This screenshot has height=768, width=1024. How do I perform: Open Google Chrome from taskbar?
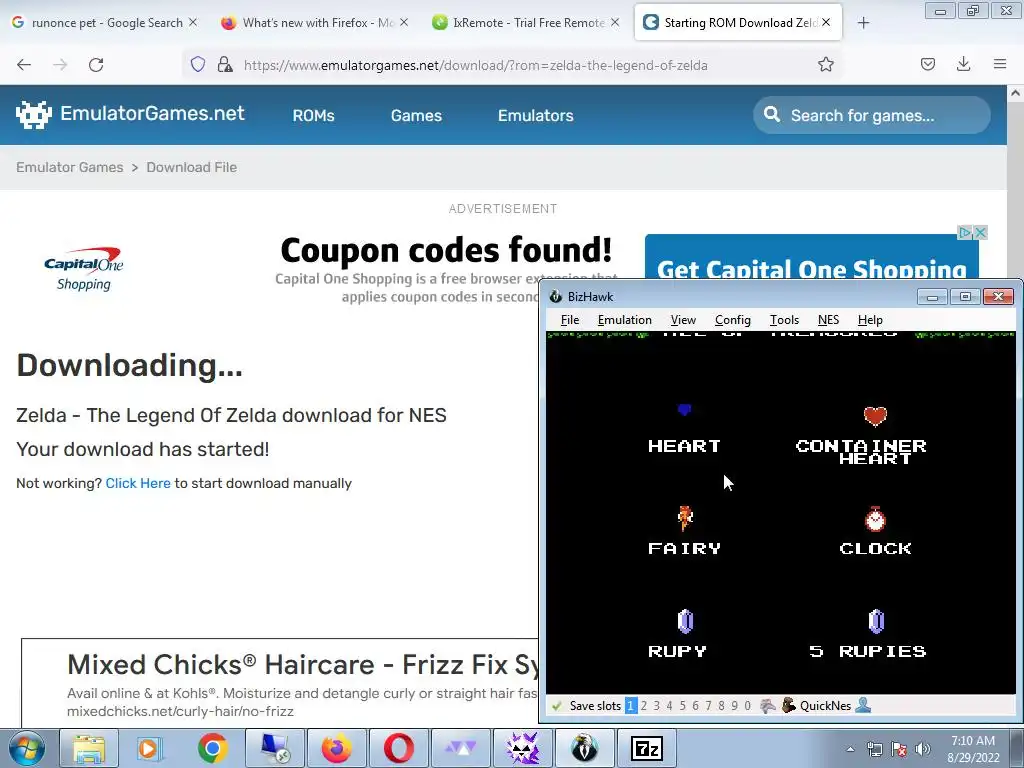pyautogui.click(x=212, y=748)
